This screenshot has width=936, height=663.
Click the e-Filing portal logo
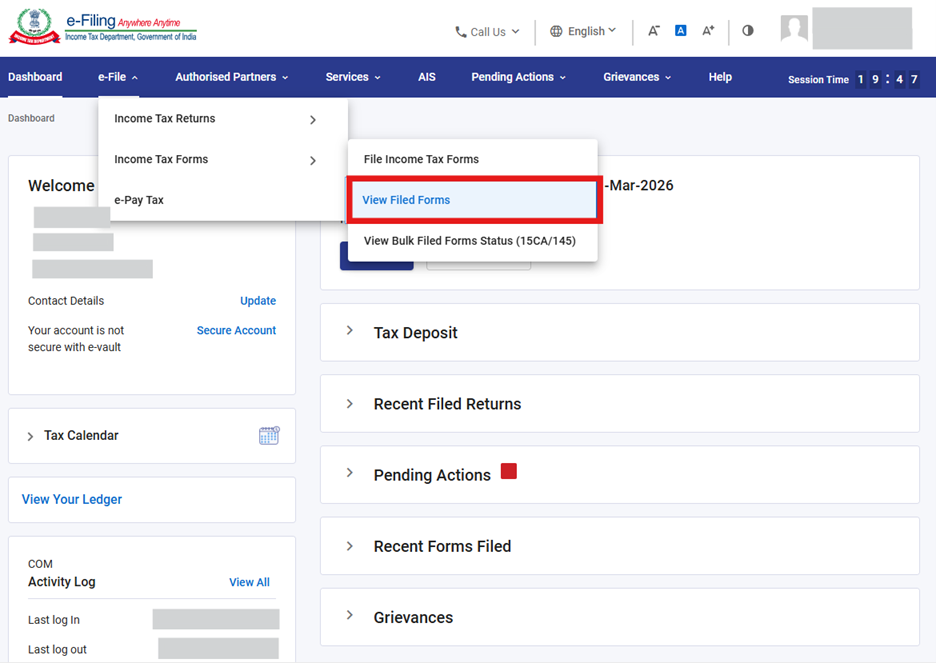(x=103, y=28)
